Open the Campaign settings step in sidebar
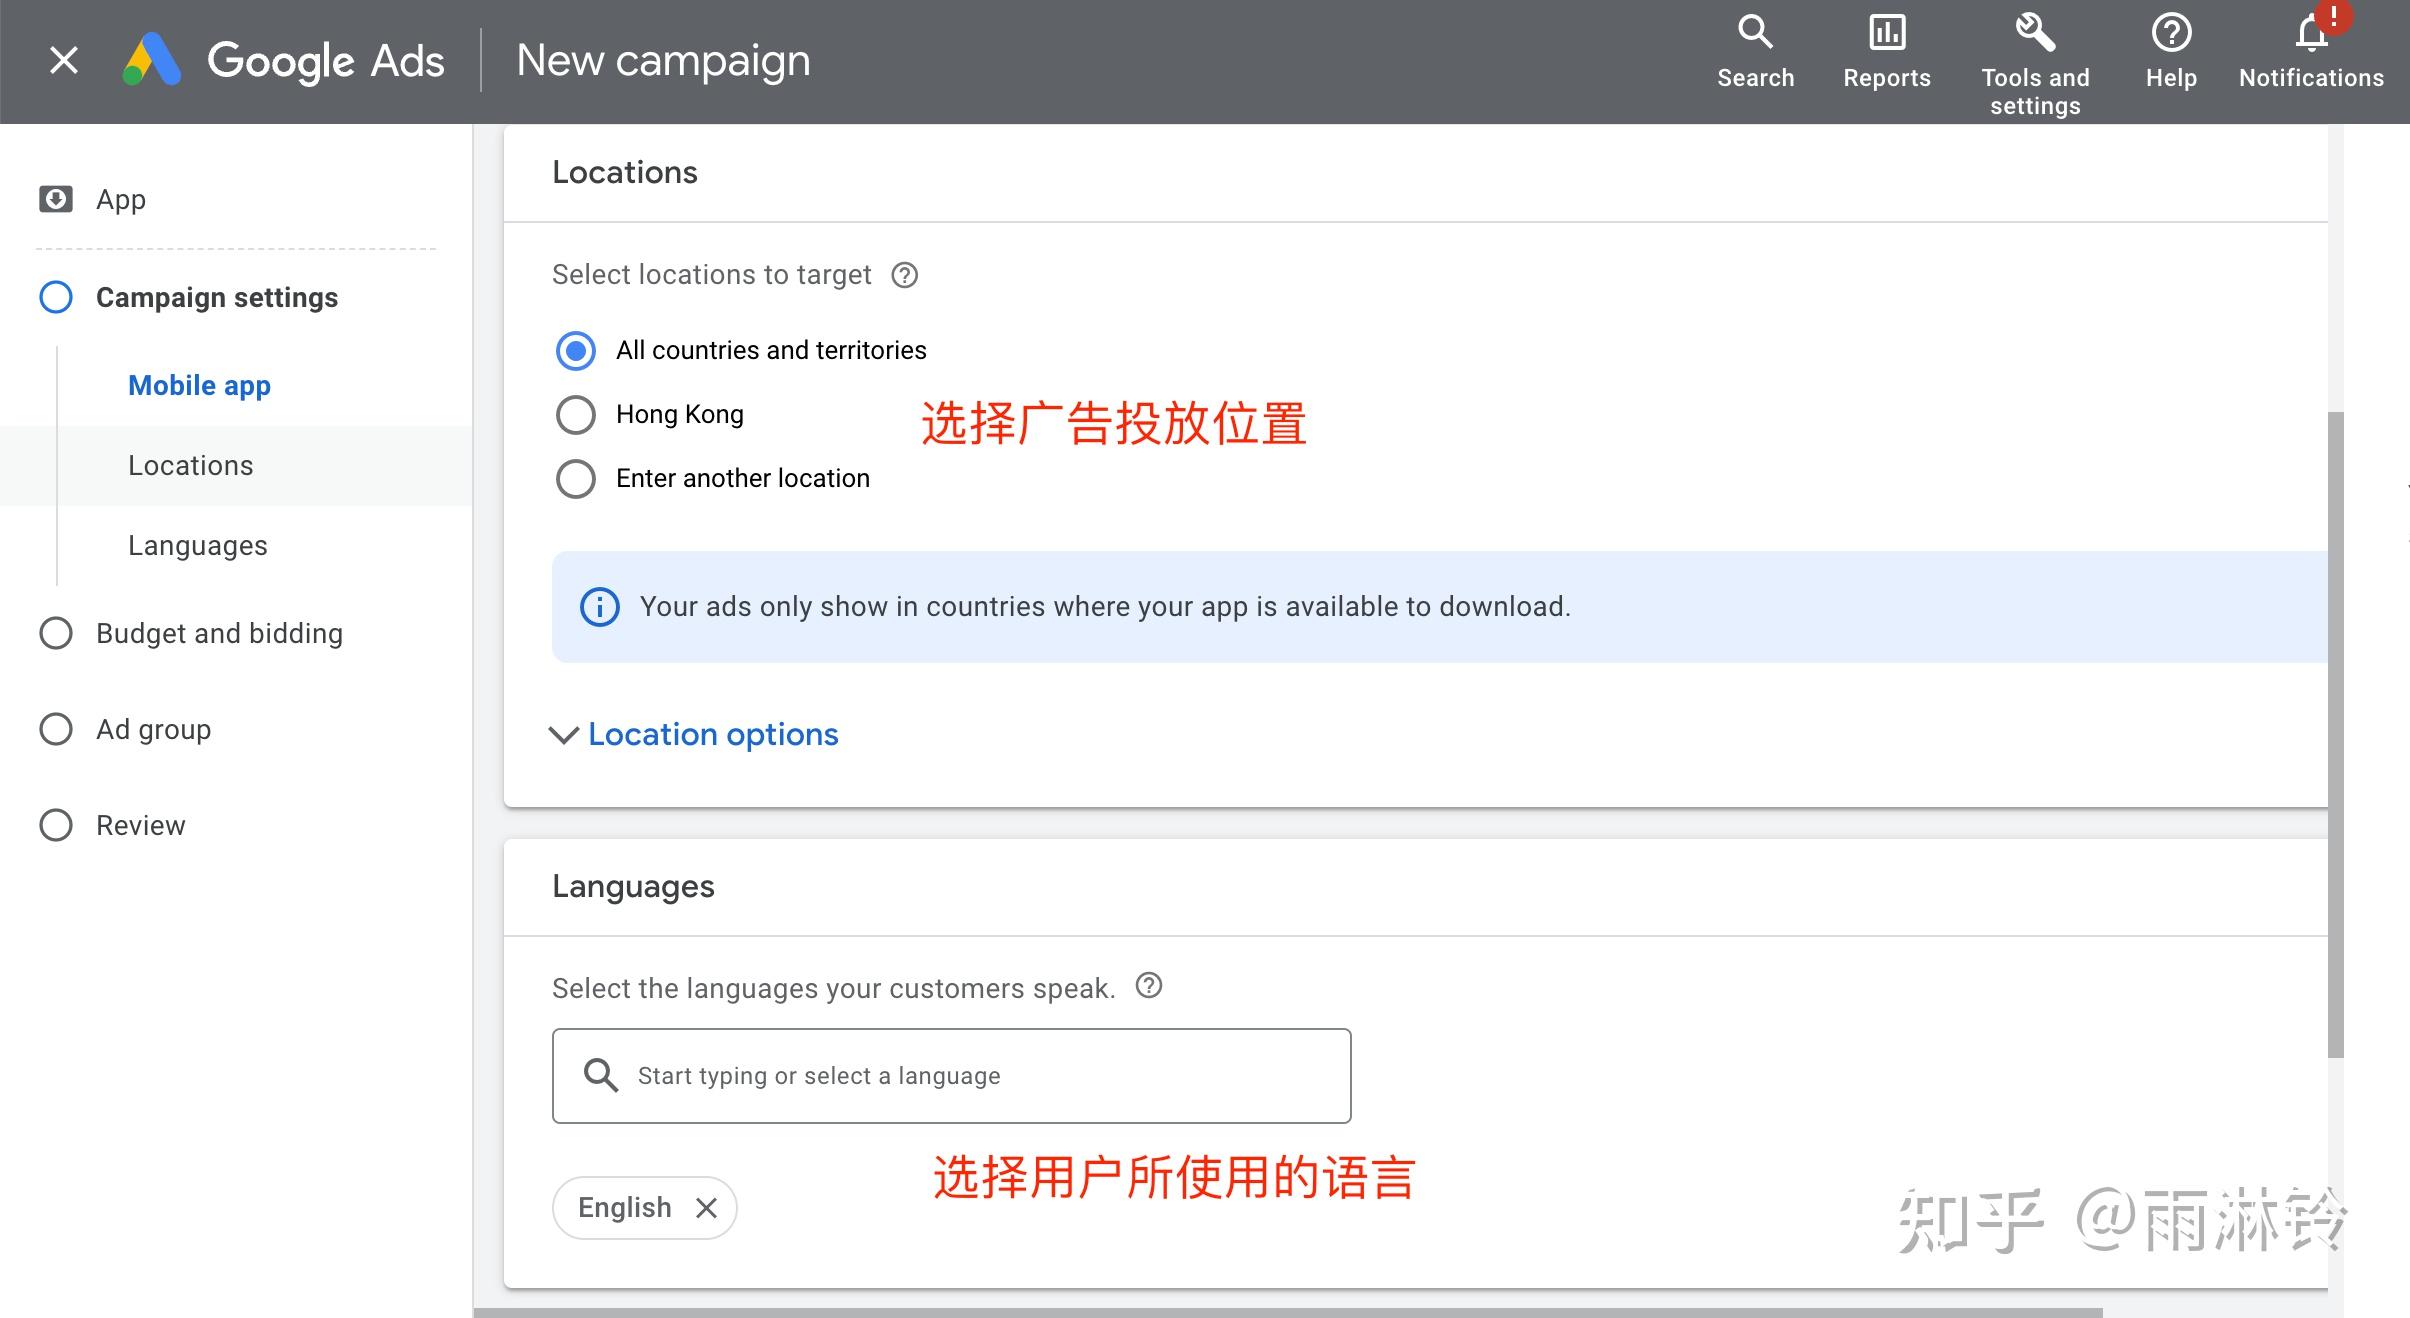 pos(216,298)
